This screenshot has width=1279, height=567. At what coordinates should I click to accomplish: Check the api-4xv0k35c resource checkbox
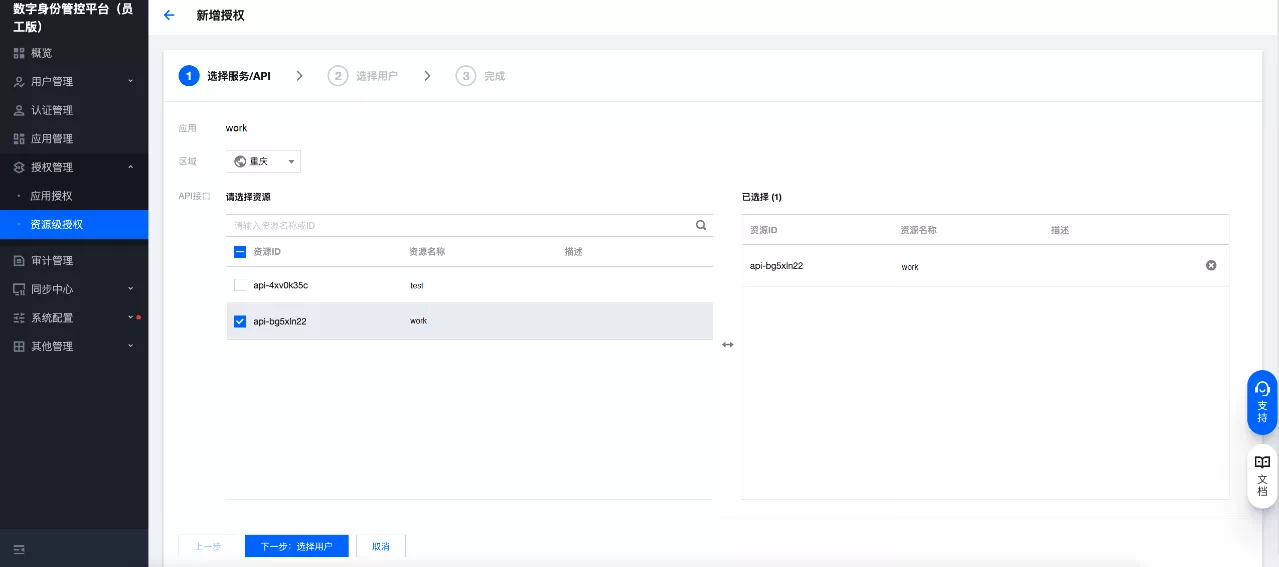[x=240, y=285]
